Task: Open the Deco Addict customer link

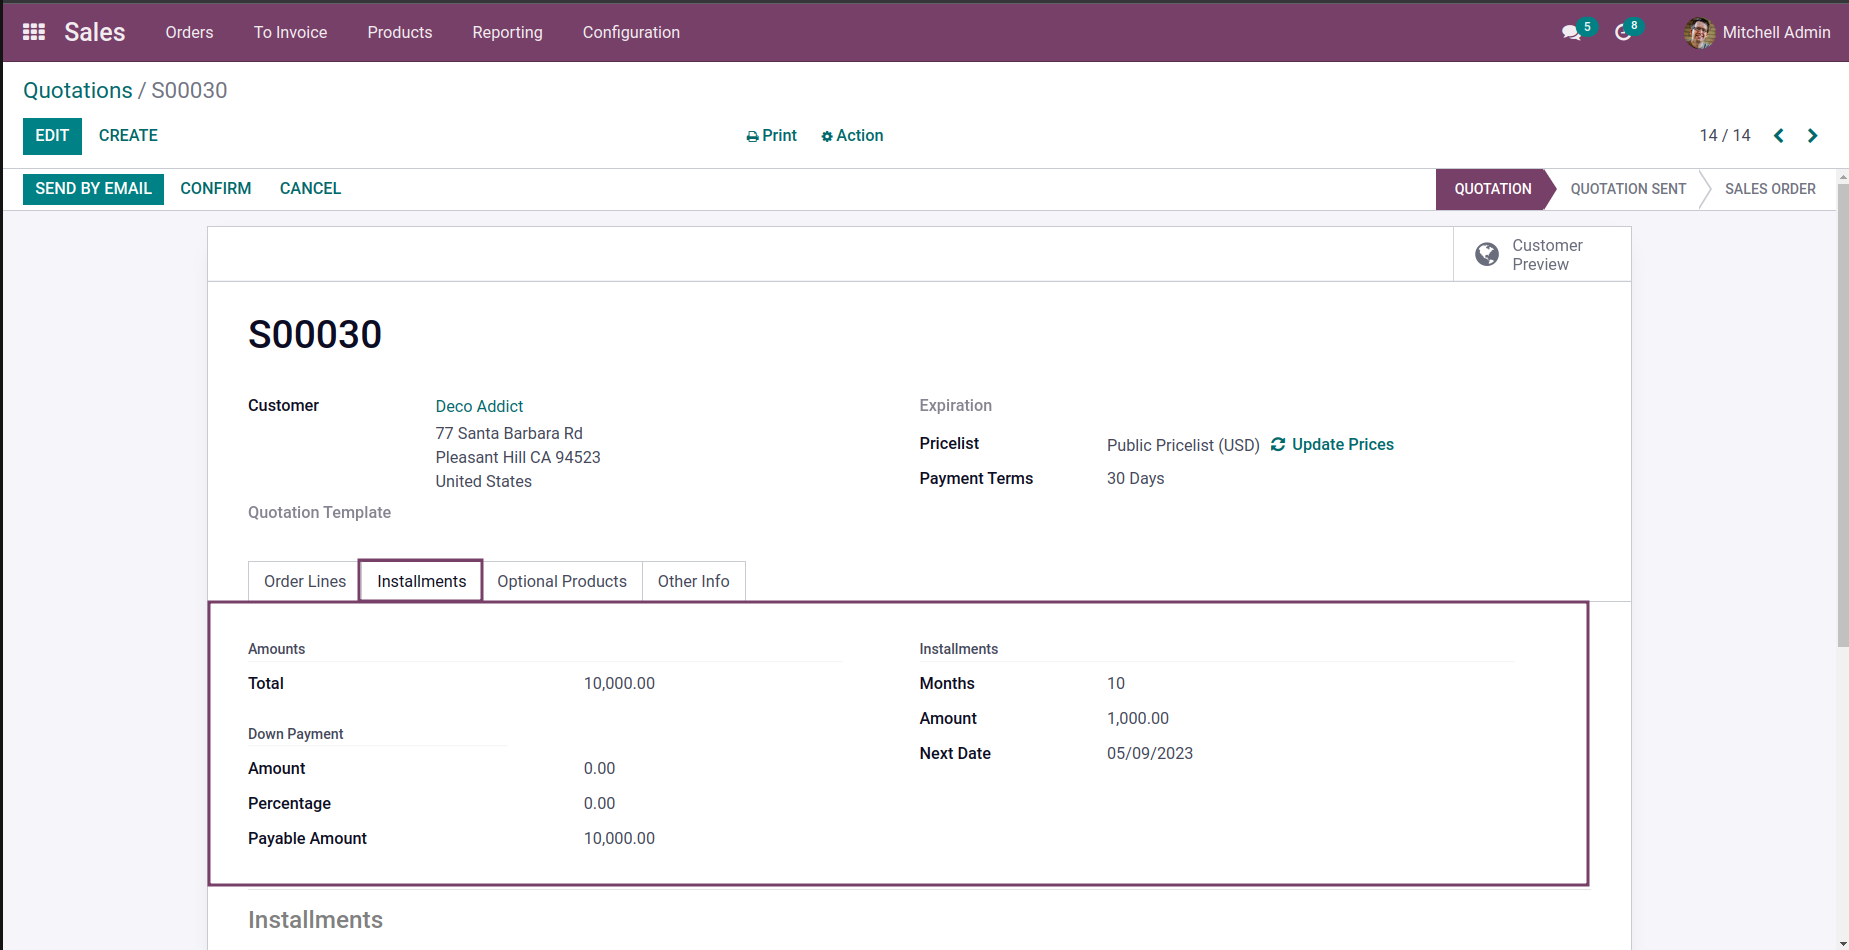Action: [479, 407]
